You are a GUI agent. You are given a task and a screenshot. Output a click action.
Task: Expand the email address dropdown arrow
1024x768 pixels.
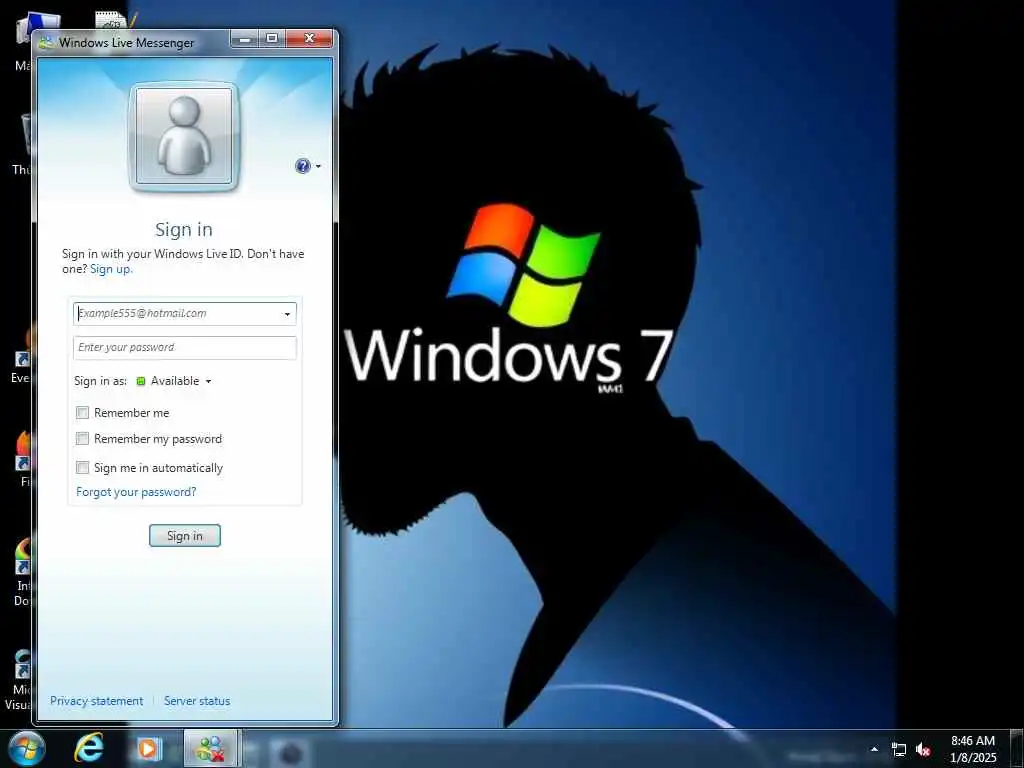click(x=287, y=314)
